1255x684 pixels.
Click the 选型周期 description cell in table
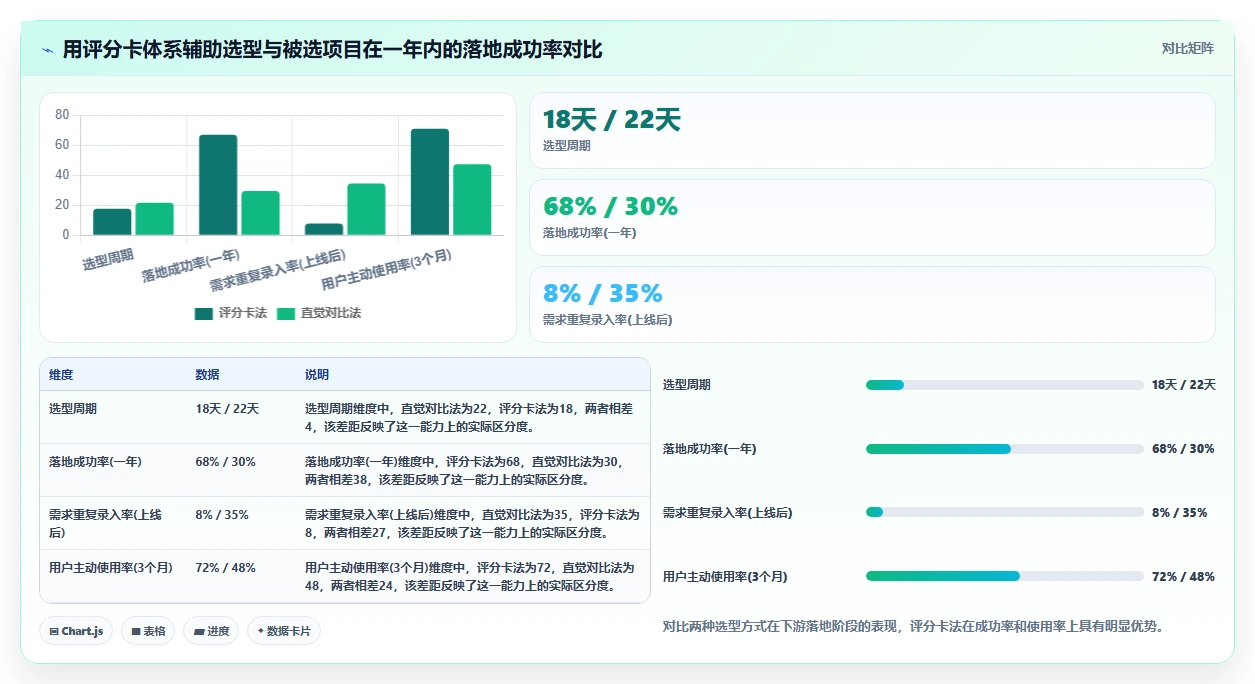(471, 417)
